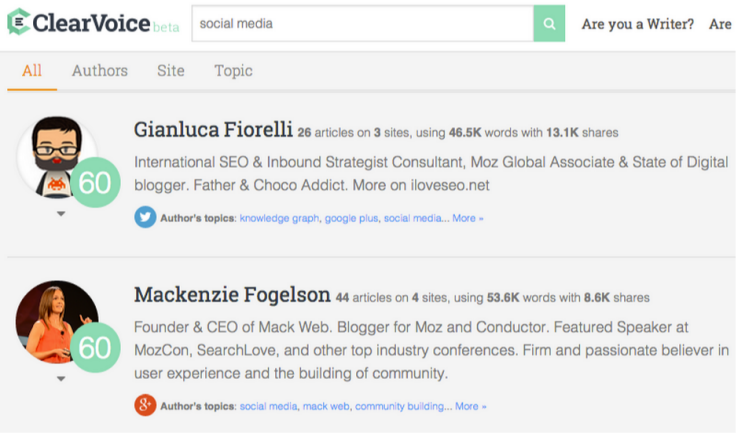Expand More topics for Gianluca Fiorelli
Screen dimensions: 738x433
pos(468,218)
